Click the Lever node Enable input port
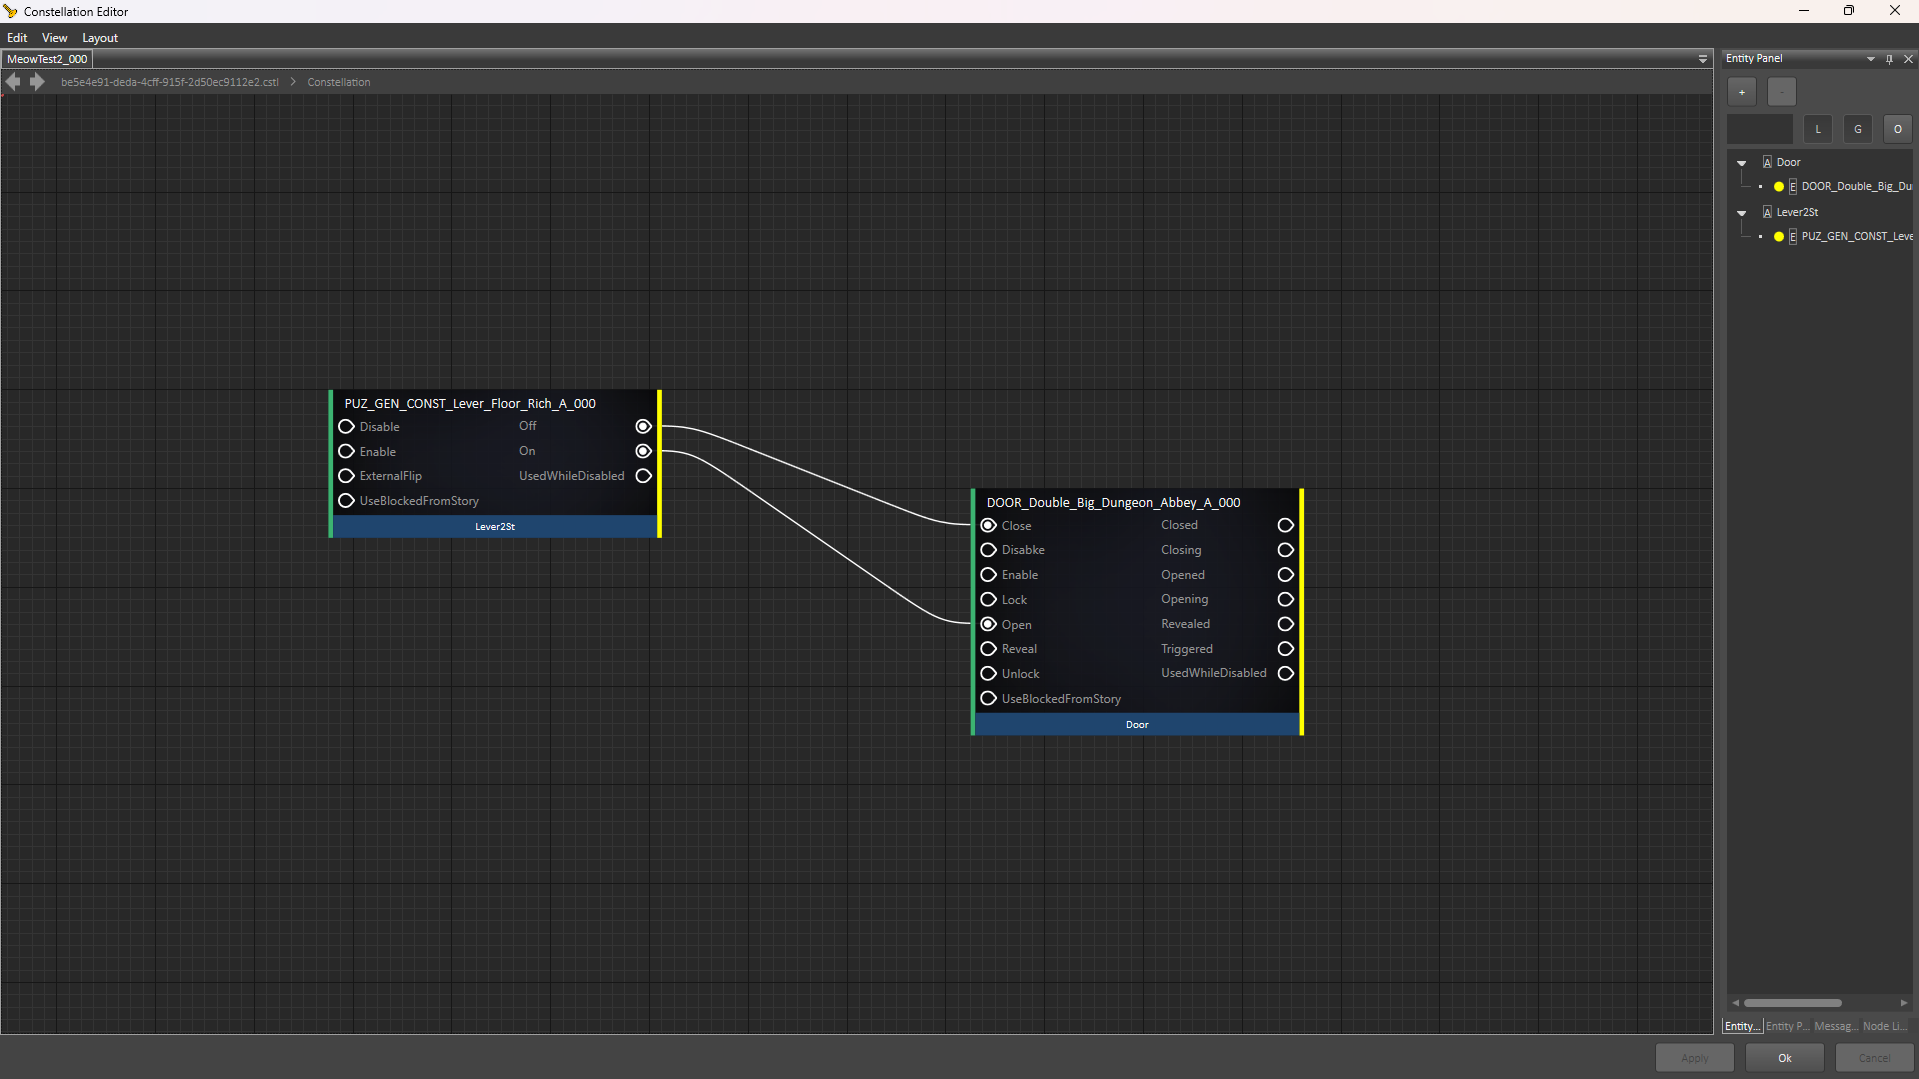Viewport: 1919px width, 1079px height. (346, 452)
